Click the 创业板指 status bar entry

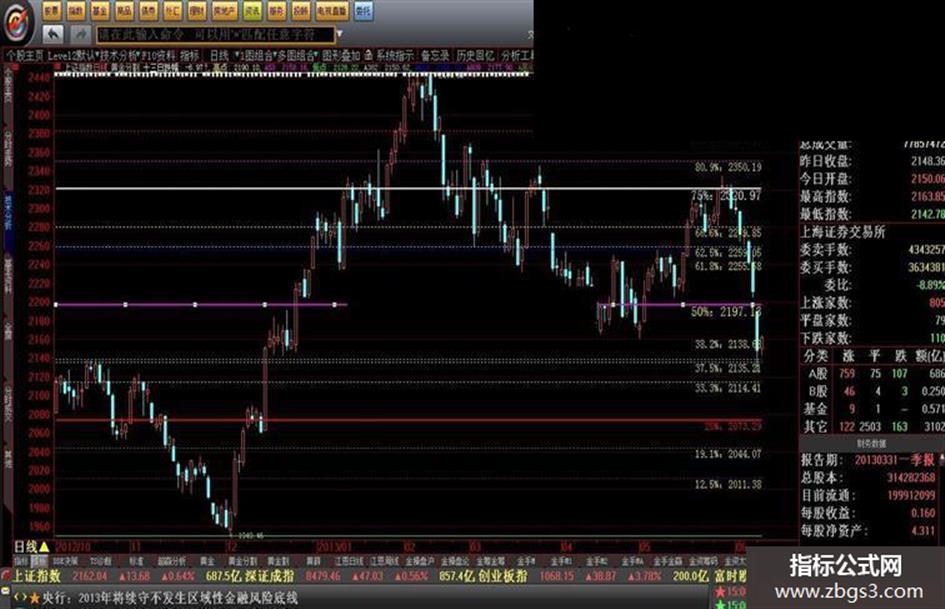(503, 576)
